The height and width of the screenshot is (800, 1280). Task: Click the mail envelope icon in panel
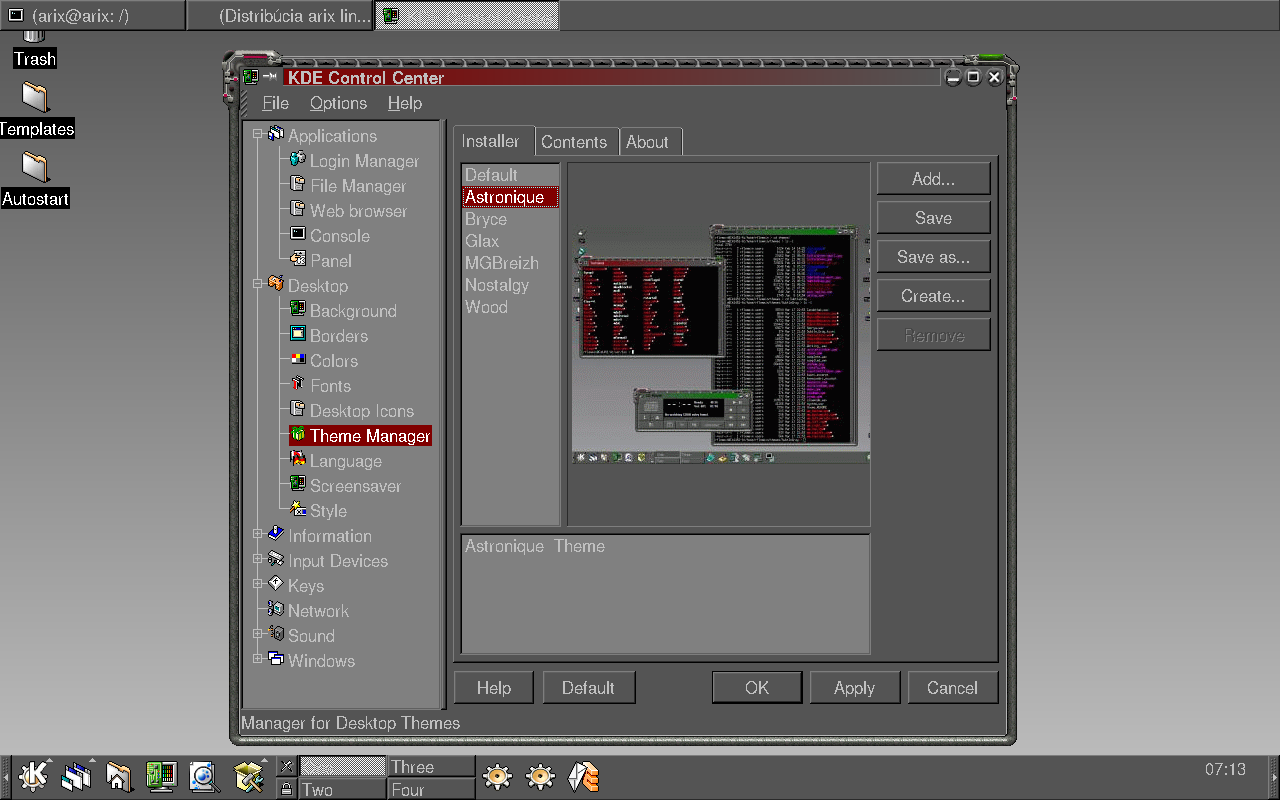[x=583, y=775]
